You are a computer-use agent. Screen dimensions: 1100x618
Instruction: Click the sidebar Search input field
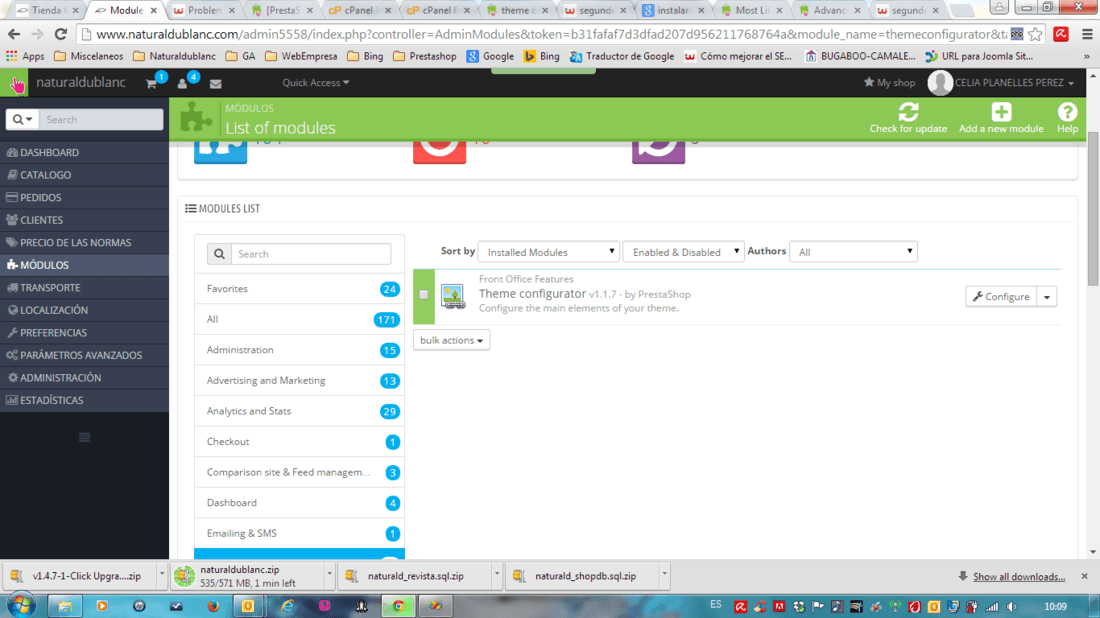tap(101, 119)
